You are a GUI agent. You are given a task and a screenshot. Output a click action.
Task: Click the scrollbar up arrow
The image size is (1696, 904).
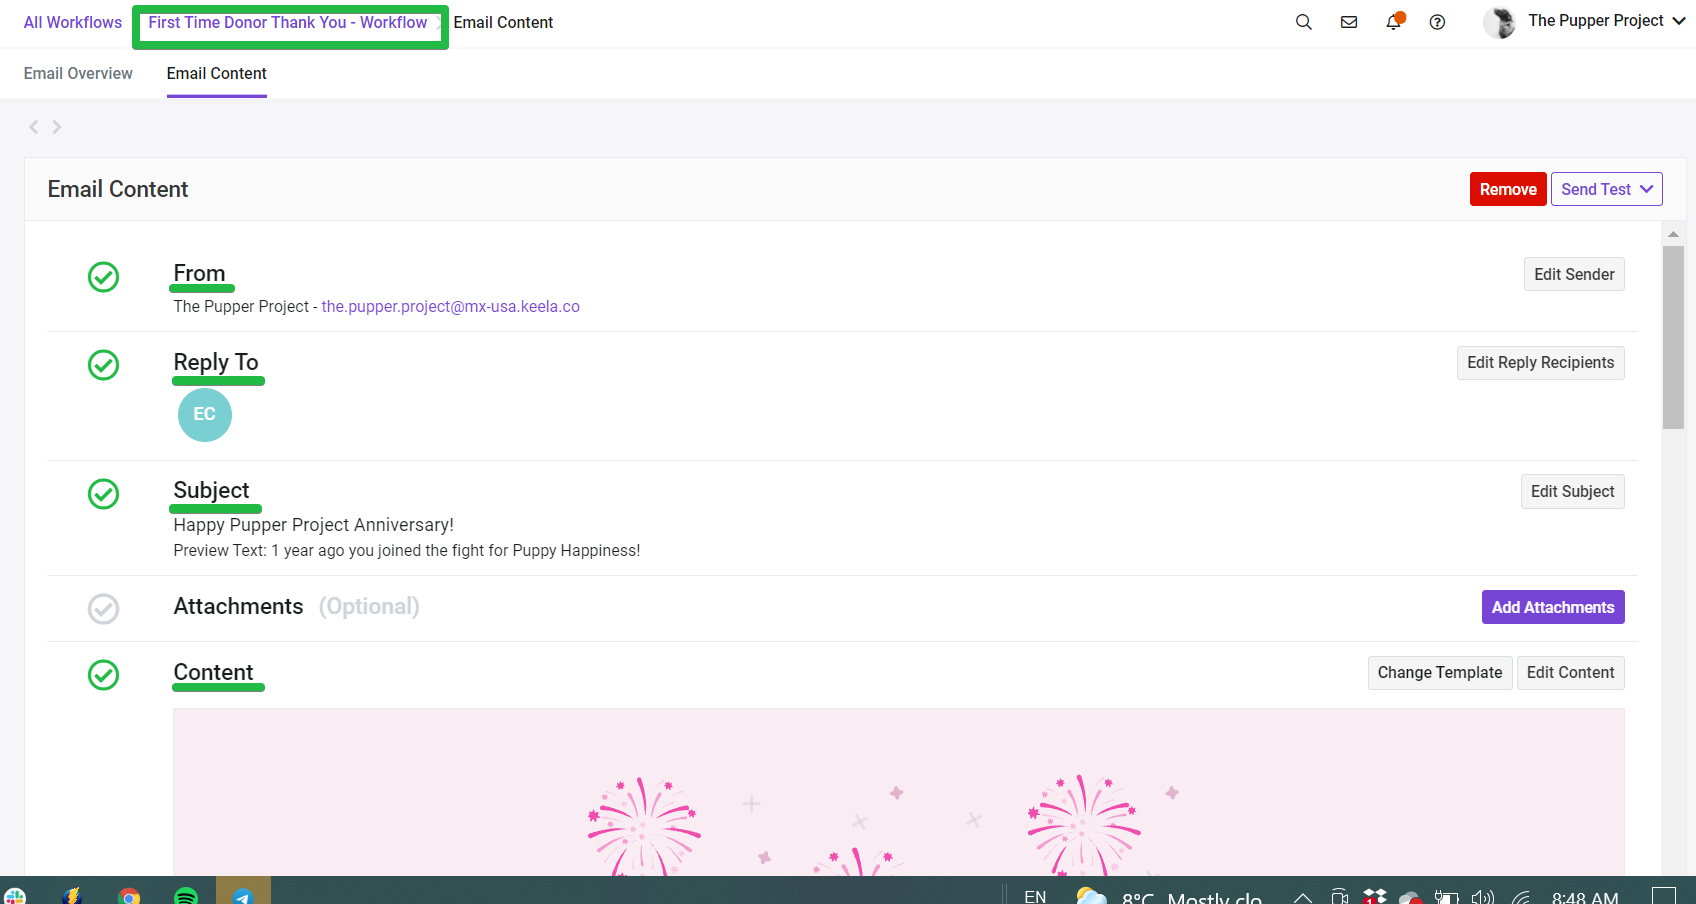(1673, 234)
